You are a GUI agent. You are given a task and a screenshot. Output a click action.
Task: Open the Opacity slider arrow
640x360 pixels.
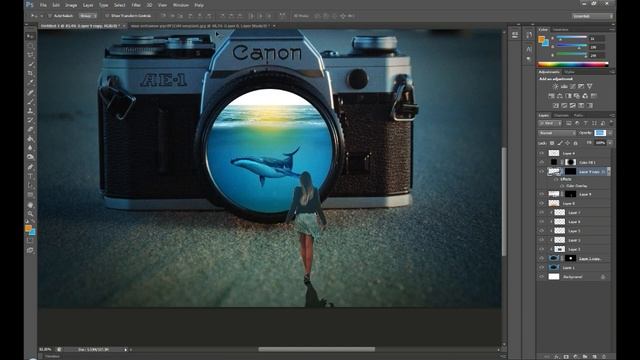pyautogui.click(x=610, y=133)
